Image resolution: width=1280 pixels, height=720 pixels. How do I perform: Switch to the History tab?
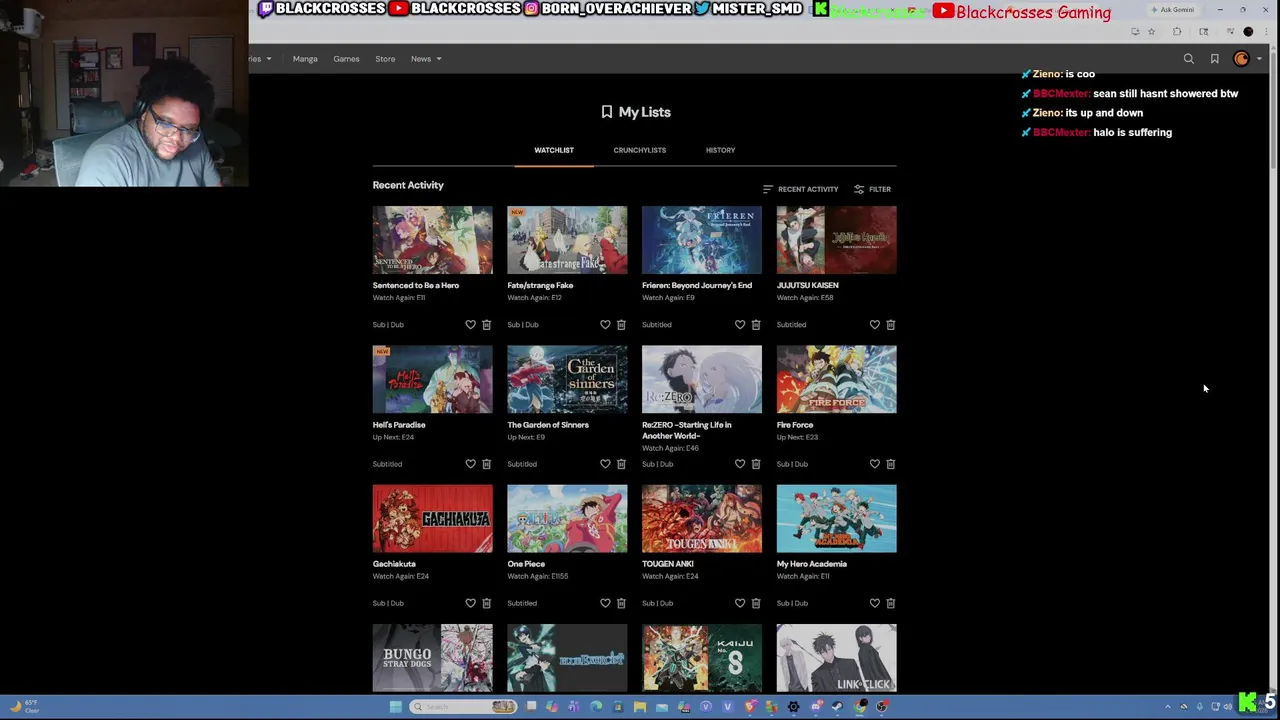point(720,150)
